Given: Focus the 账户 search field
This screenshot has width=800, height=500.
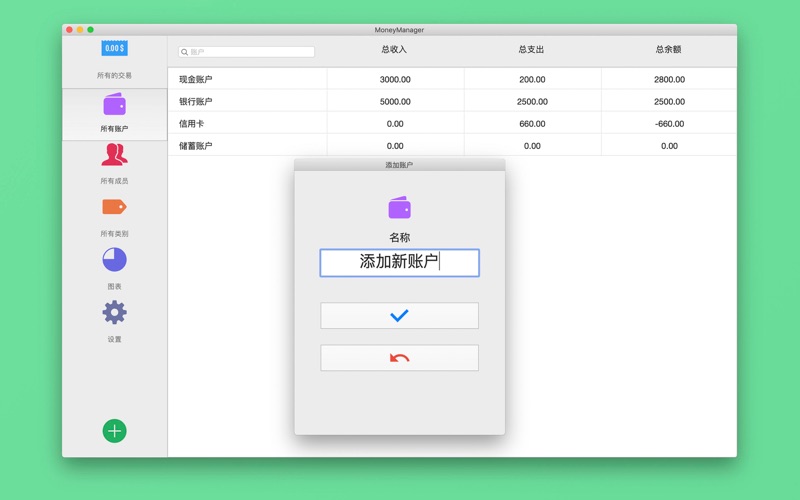Looking at the screenshot, I should 246,52.
